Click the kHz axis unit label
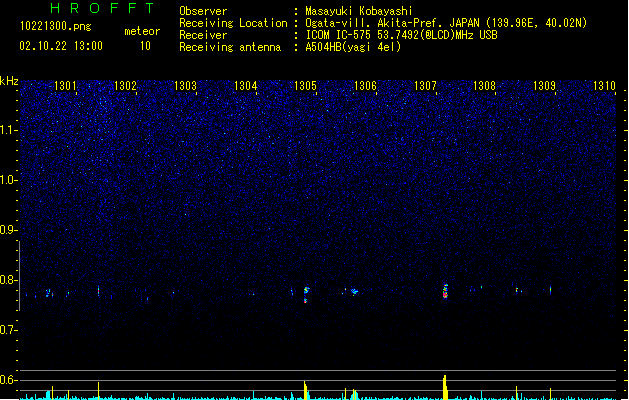Viewport: 629px width, 400px height. (x=9, y=81)
